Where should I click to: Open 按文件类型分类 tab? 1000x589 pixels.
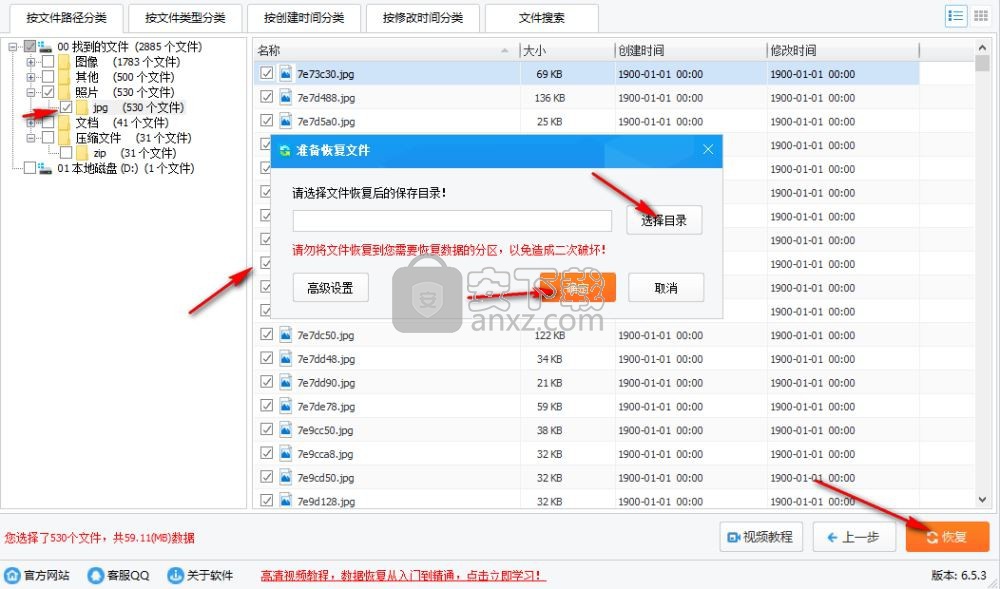(185, 18)
